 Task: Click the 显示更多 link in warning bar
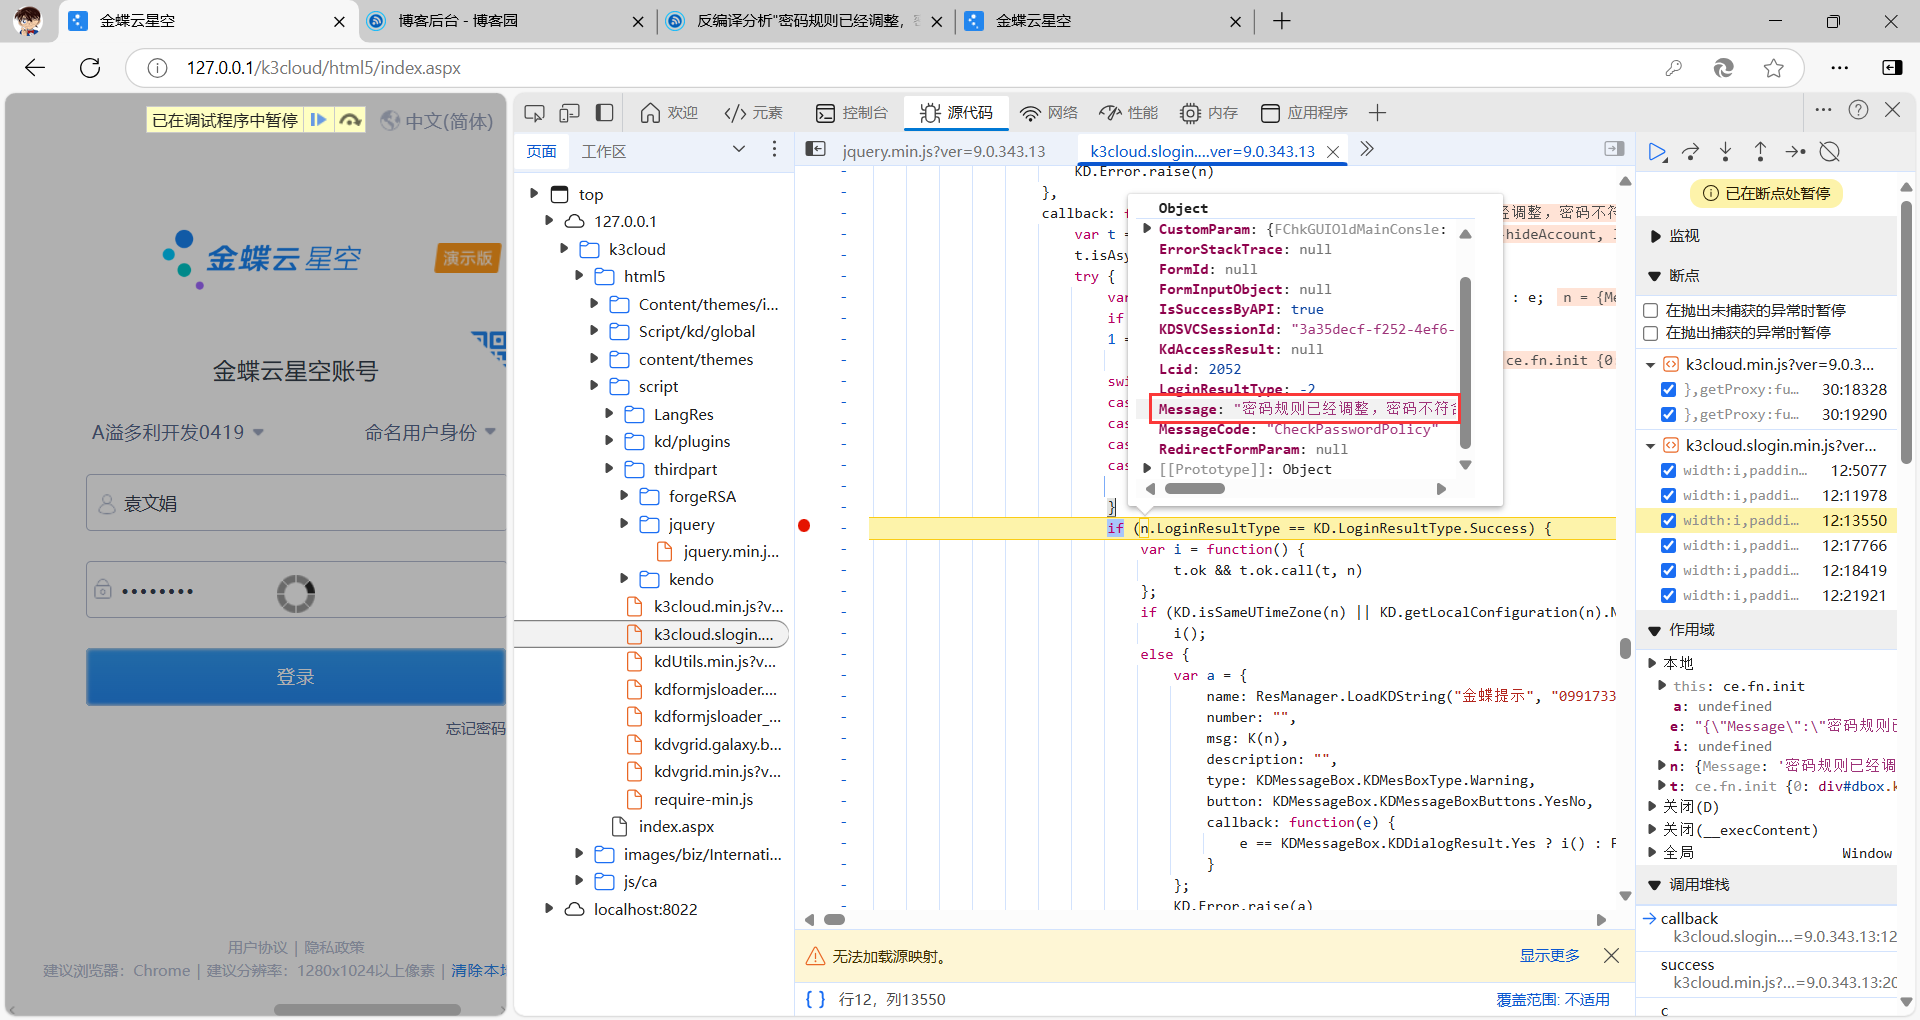[x=1549, y=956]
